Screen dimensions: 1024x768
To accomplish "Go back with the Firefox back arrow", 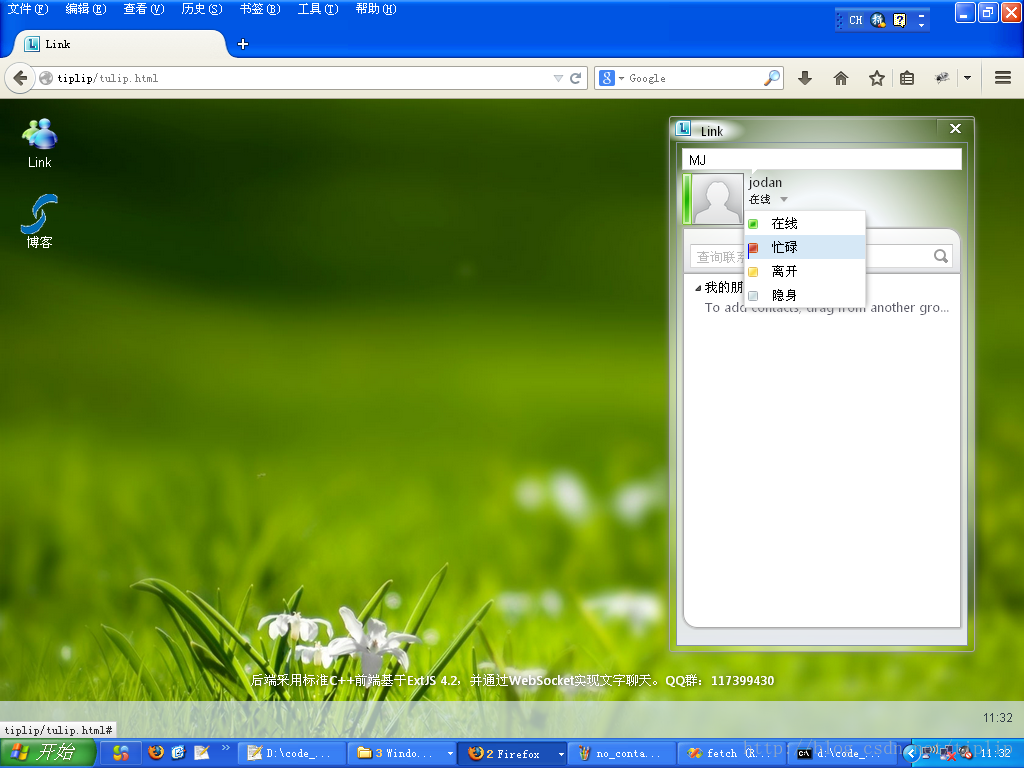I will [x=20, y=78].
